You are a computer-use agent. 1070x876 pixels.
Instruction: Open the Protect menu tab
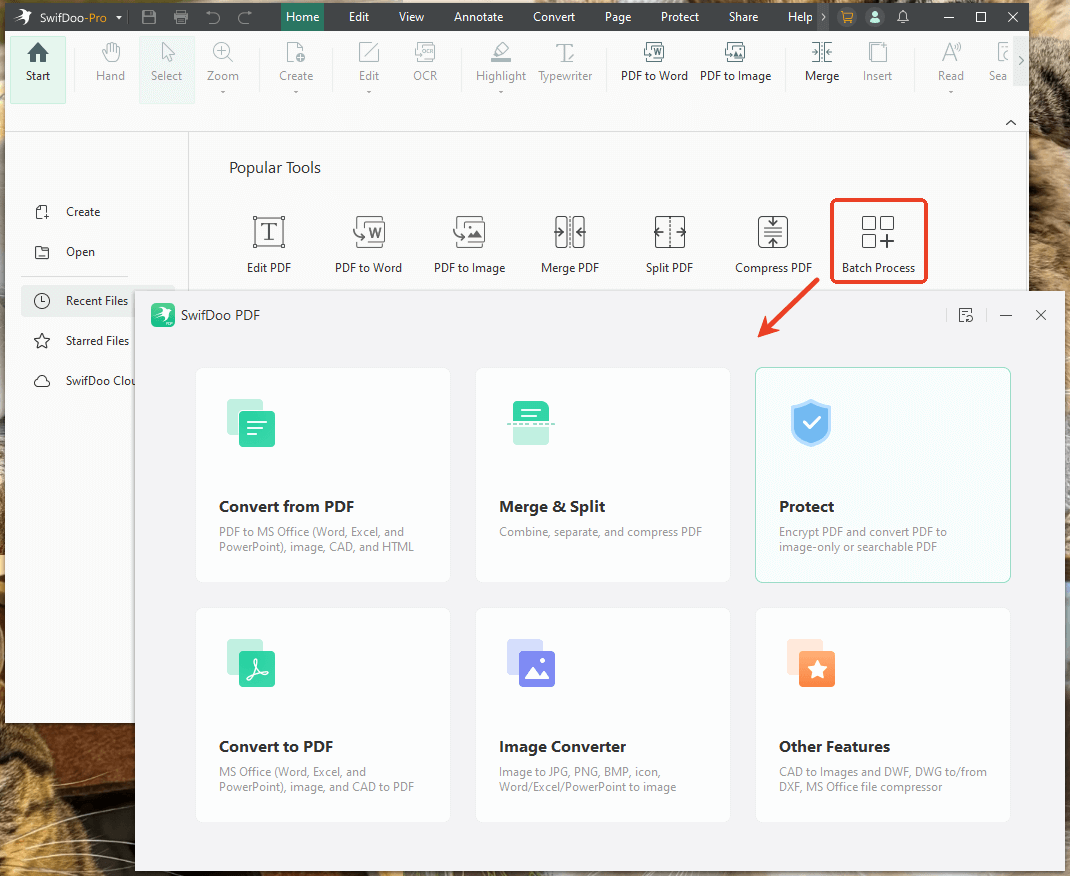[680, 17]
